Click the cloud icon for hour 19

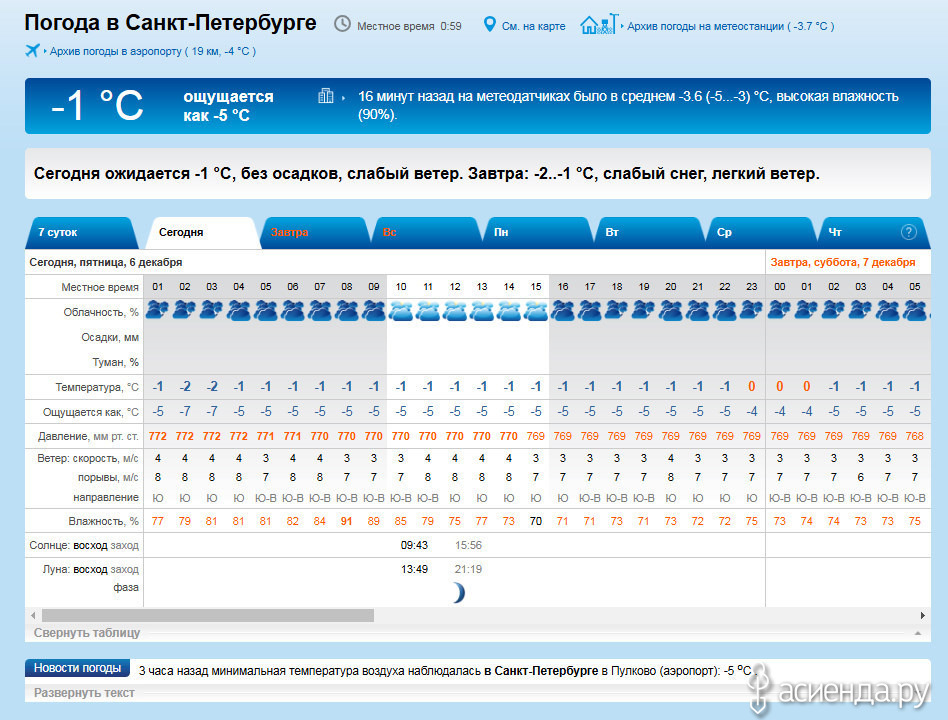(x=644, y=311)
